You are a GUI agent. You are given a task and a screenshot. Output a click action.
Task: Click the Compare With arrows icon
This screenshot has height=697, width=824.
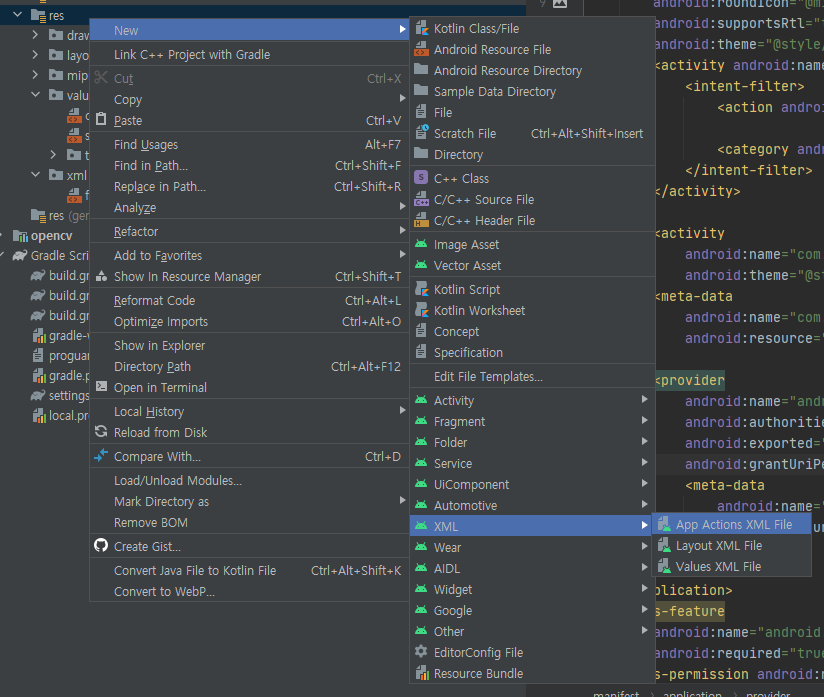101,456
